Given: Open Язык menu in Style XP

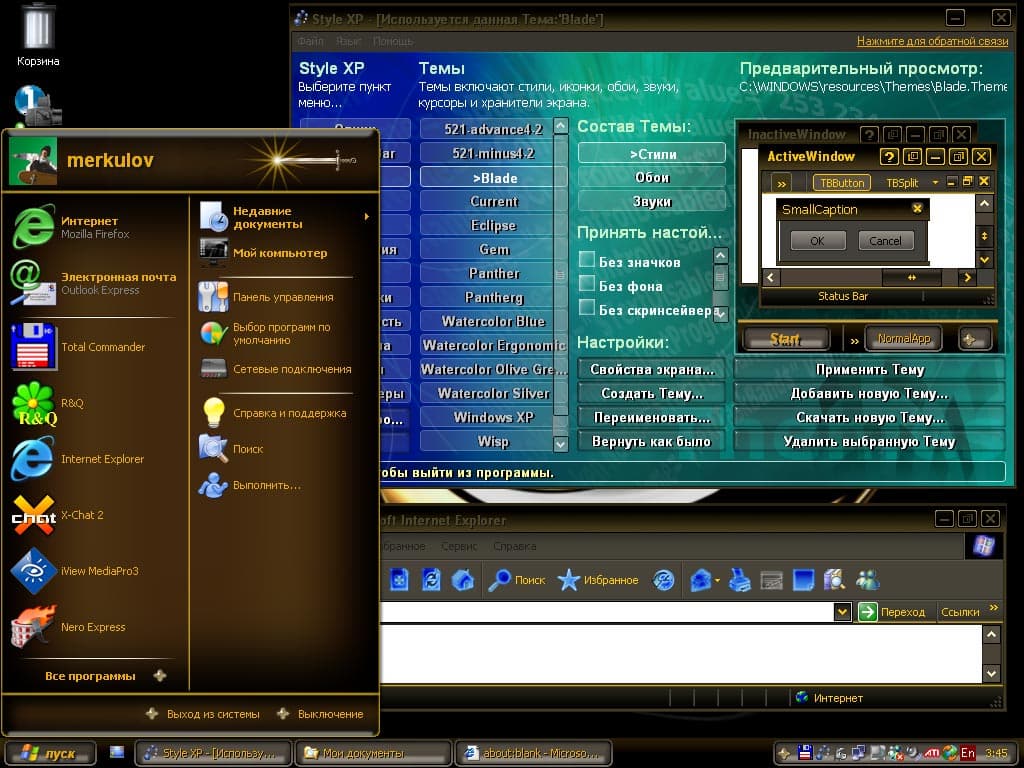Looking at the screenshot, I should coord(349,40).
